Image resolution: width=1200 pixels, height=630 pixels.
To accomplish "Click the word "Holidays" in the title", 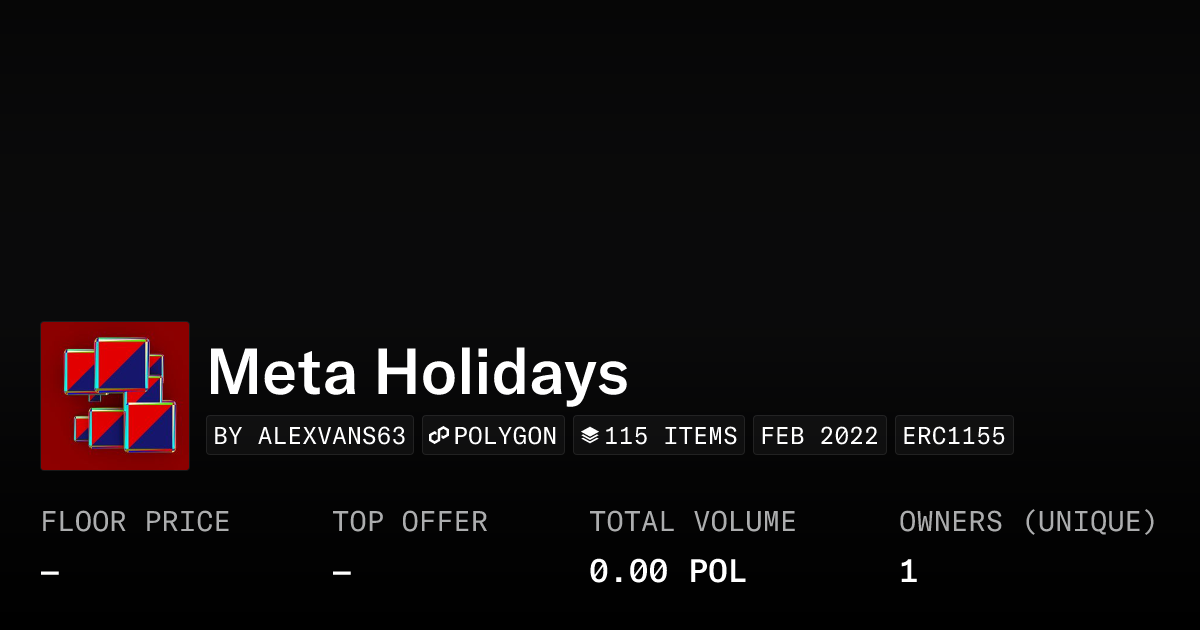I will pyautogui.click(x=502, y=372).
